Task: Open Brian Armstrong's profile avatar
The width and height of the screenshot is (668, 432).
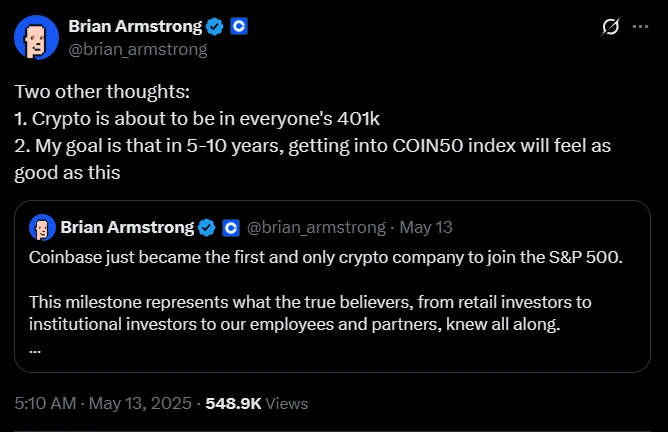Action: (x=36, y=37)
